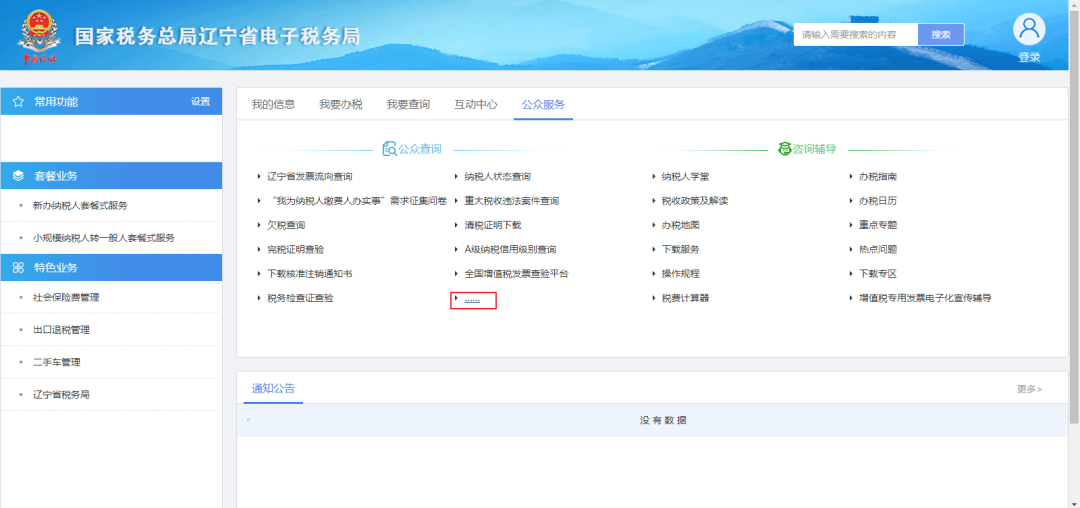Focus the search input field
The image size is (1080, 508).
tap(855, 35)
